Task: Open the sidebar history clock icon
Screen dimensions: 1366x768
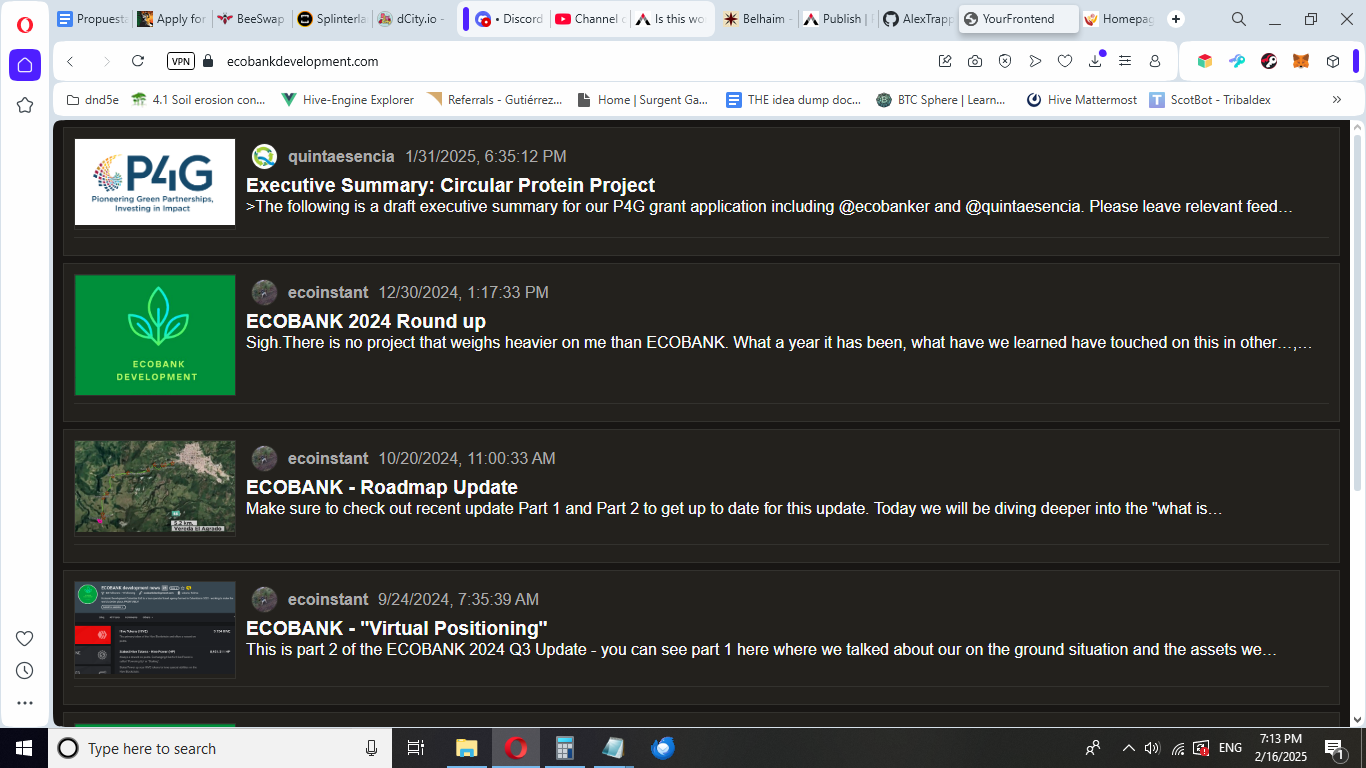Action: click(25, 671)
